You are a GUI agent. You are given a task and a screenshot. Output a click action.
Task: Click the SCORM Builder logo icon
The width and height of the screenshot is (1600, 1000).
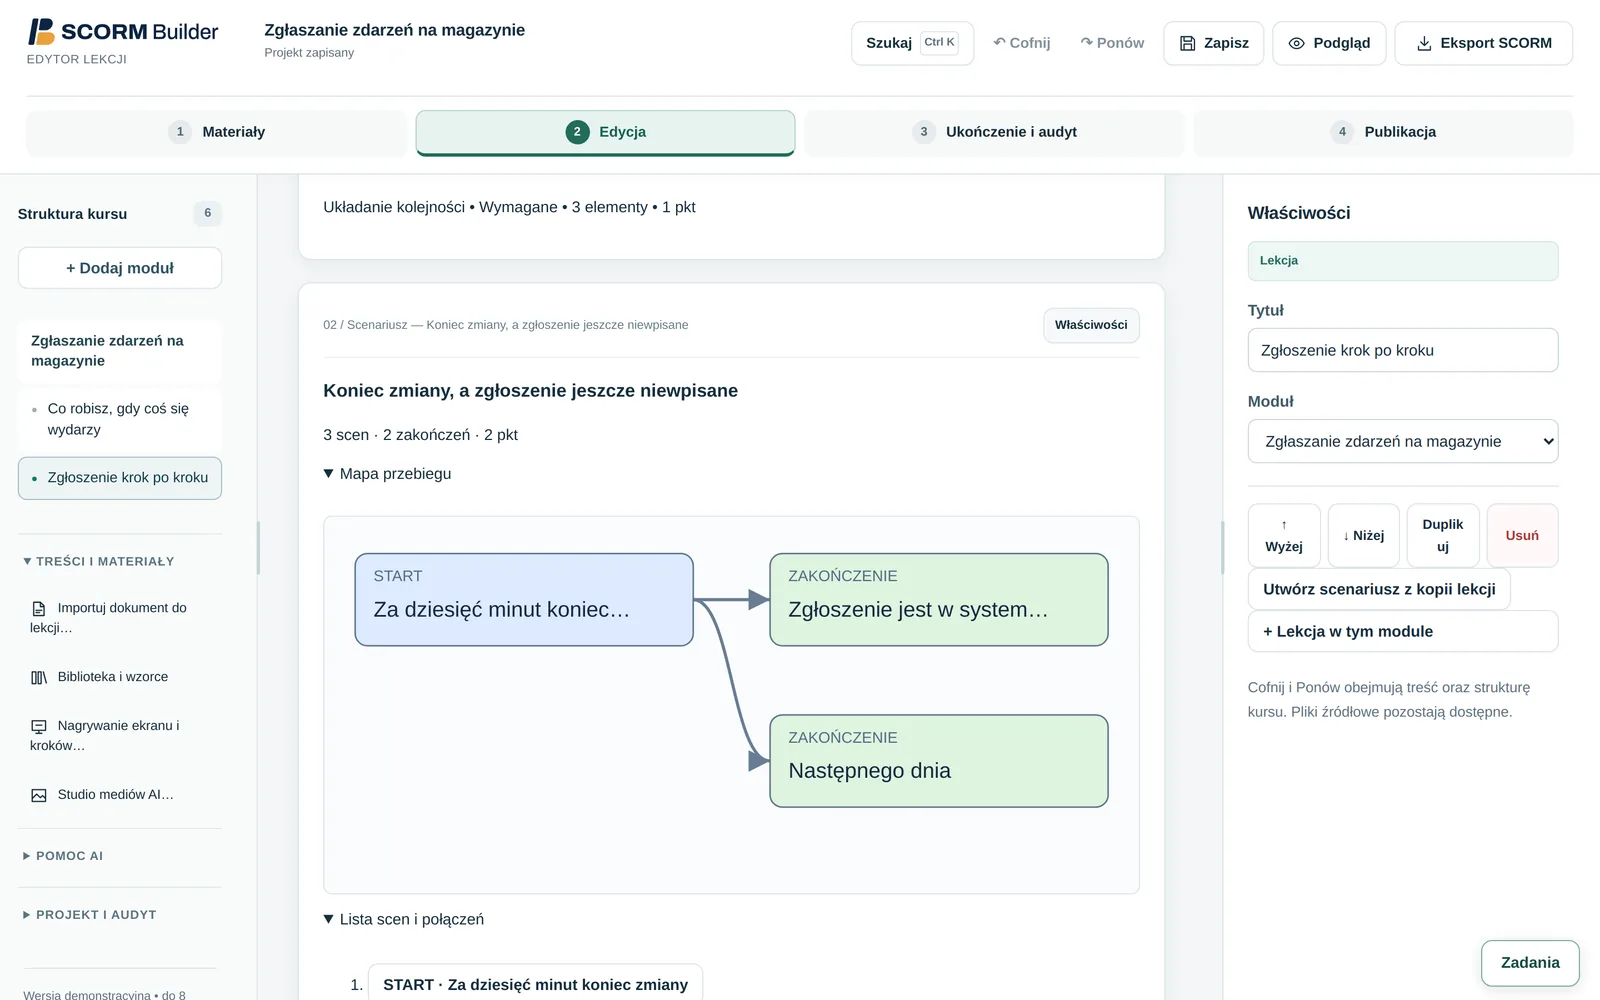tap(41, 32)
